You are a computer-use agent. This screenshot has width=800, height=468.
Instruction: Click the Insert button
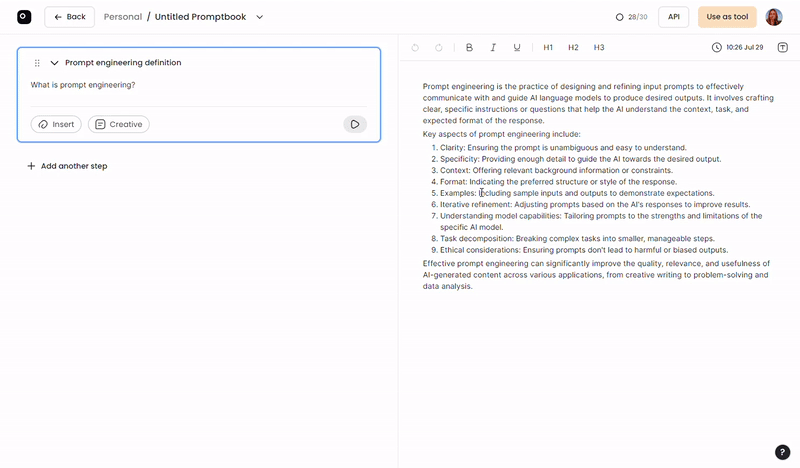tap(56, 124)
